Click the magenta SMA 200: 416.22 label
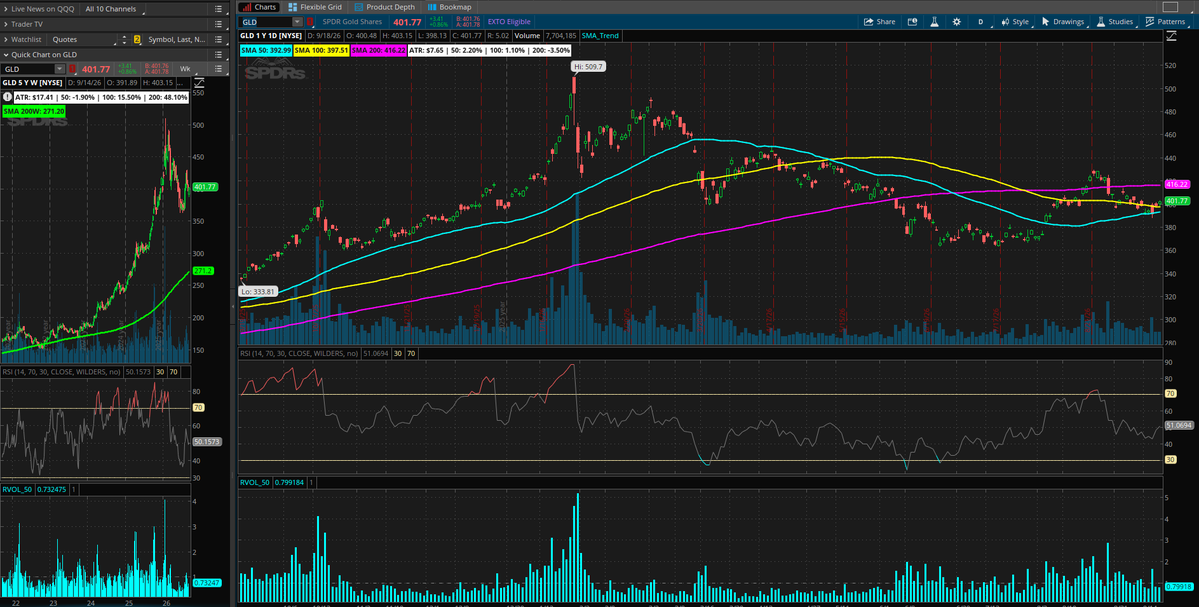This screenshot has width=1199, height=607. (378, 50)
